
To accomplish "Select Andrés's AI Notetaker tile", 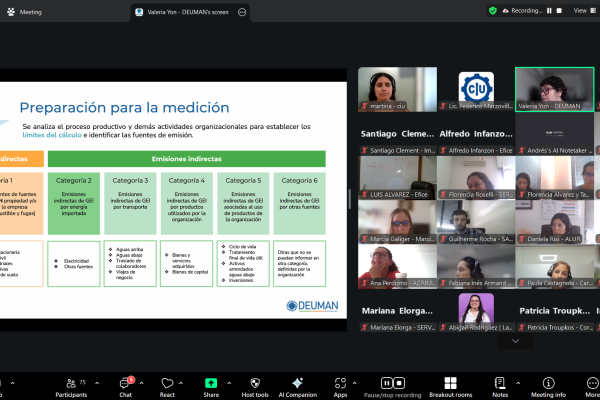I will (x=554, y=134).
